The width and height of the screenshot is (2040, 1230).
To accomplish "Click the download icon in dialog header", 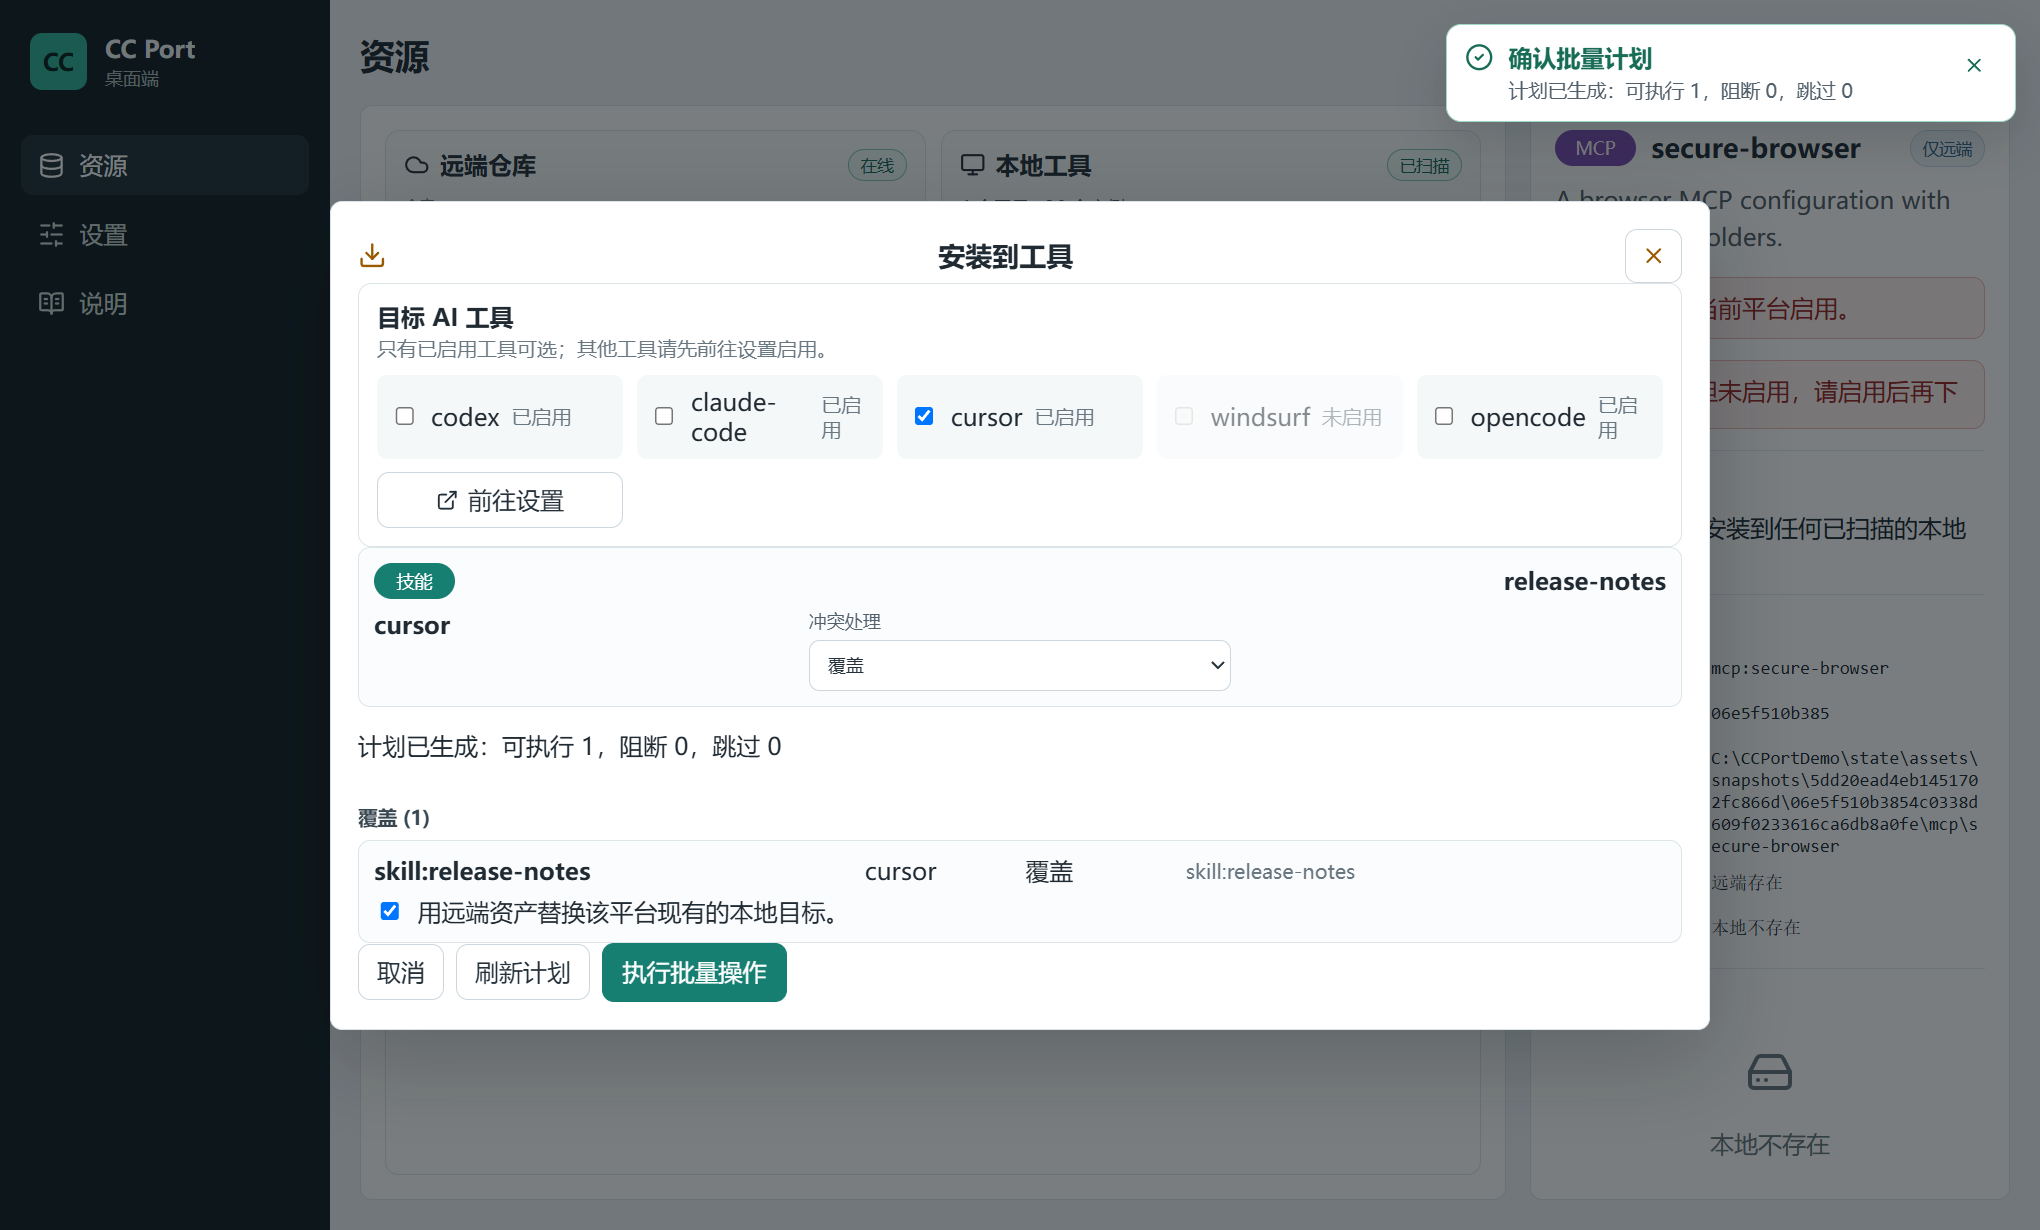I will [372, 256].
